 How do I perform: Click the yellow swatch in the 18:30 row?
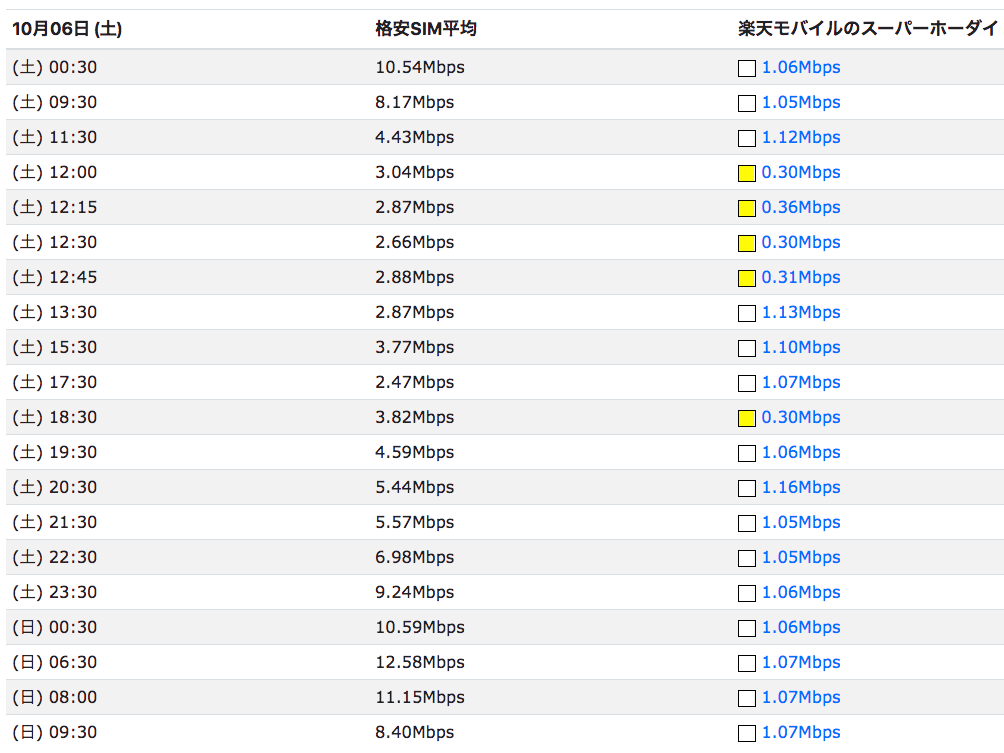click(x=747, y=419)
